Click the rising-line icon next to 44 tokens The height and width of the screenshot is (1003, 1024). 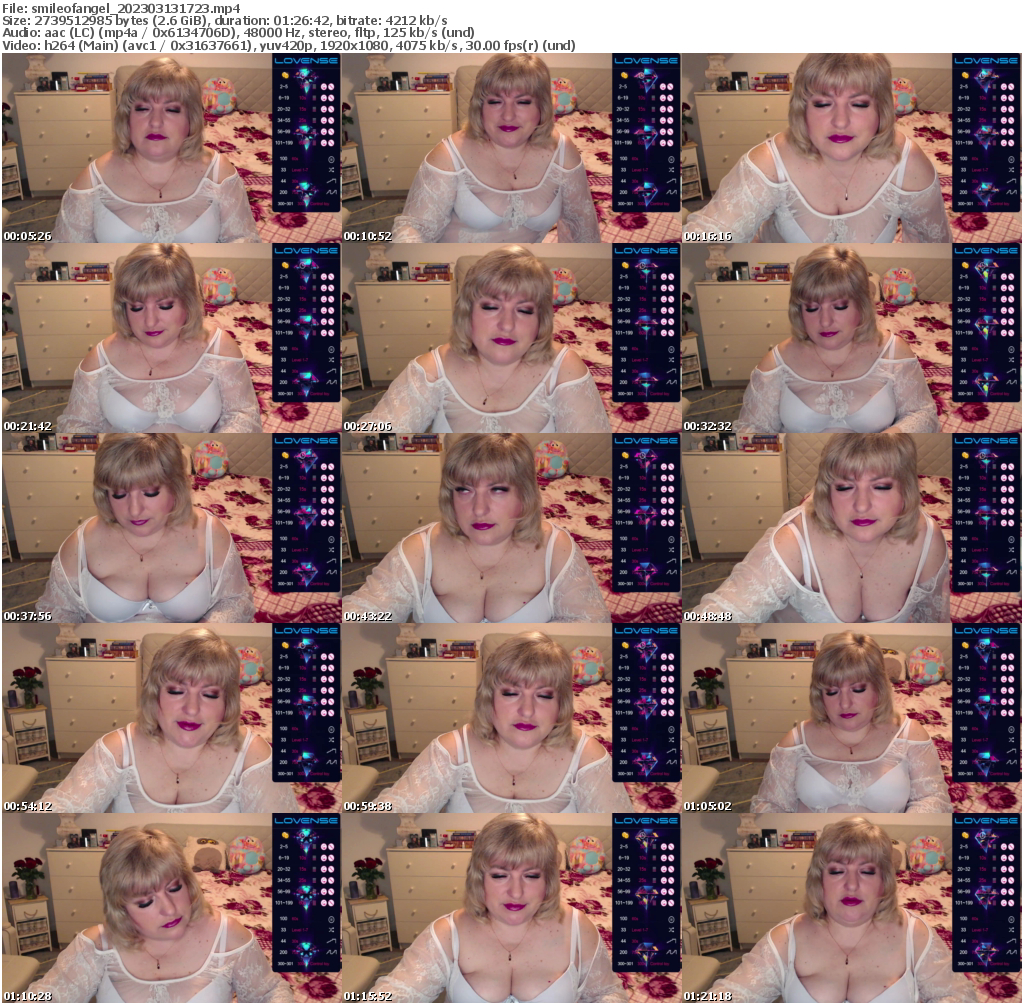click(x=332, y=180)
